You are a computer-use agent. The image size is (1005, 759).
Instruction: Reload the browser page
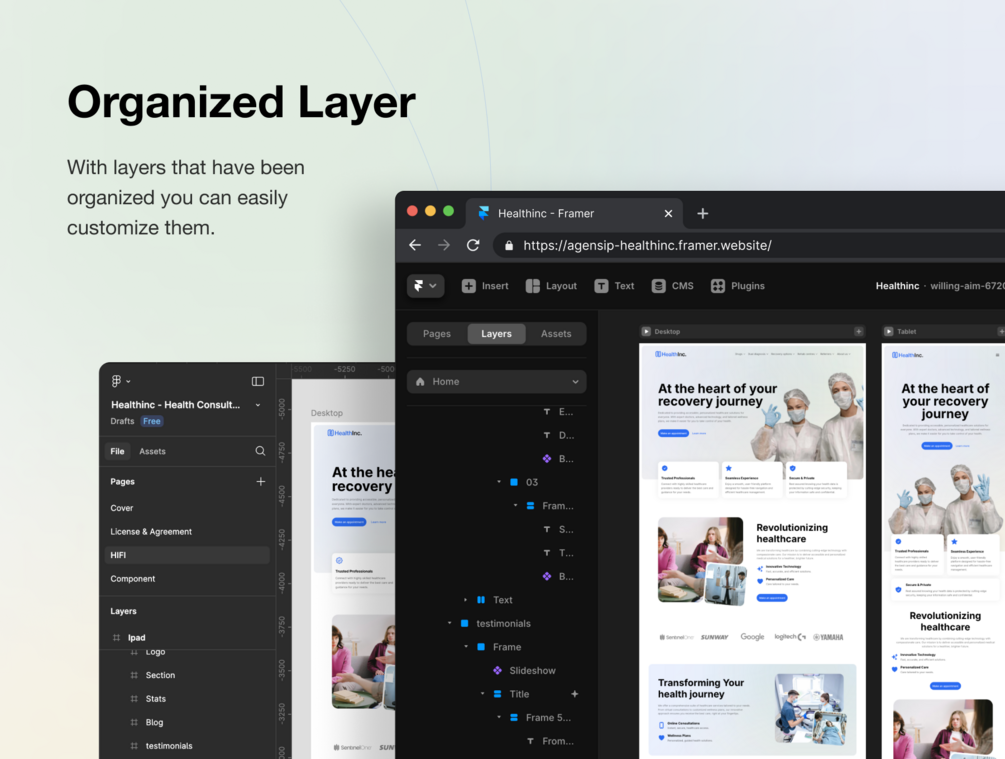tap(473, 245)
